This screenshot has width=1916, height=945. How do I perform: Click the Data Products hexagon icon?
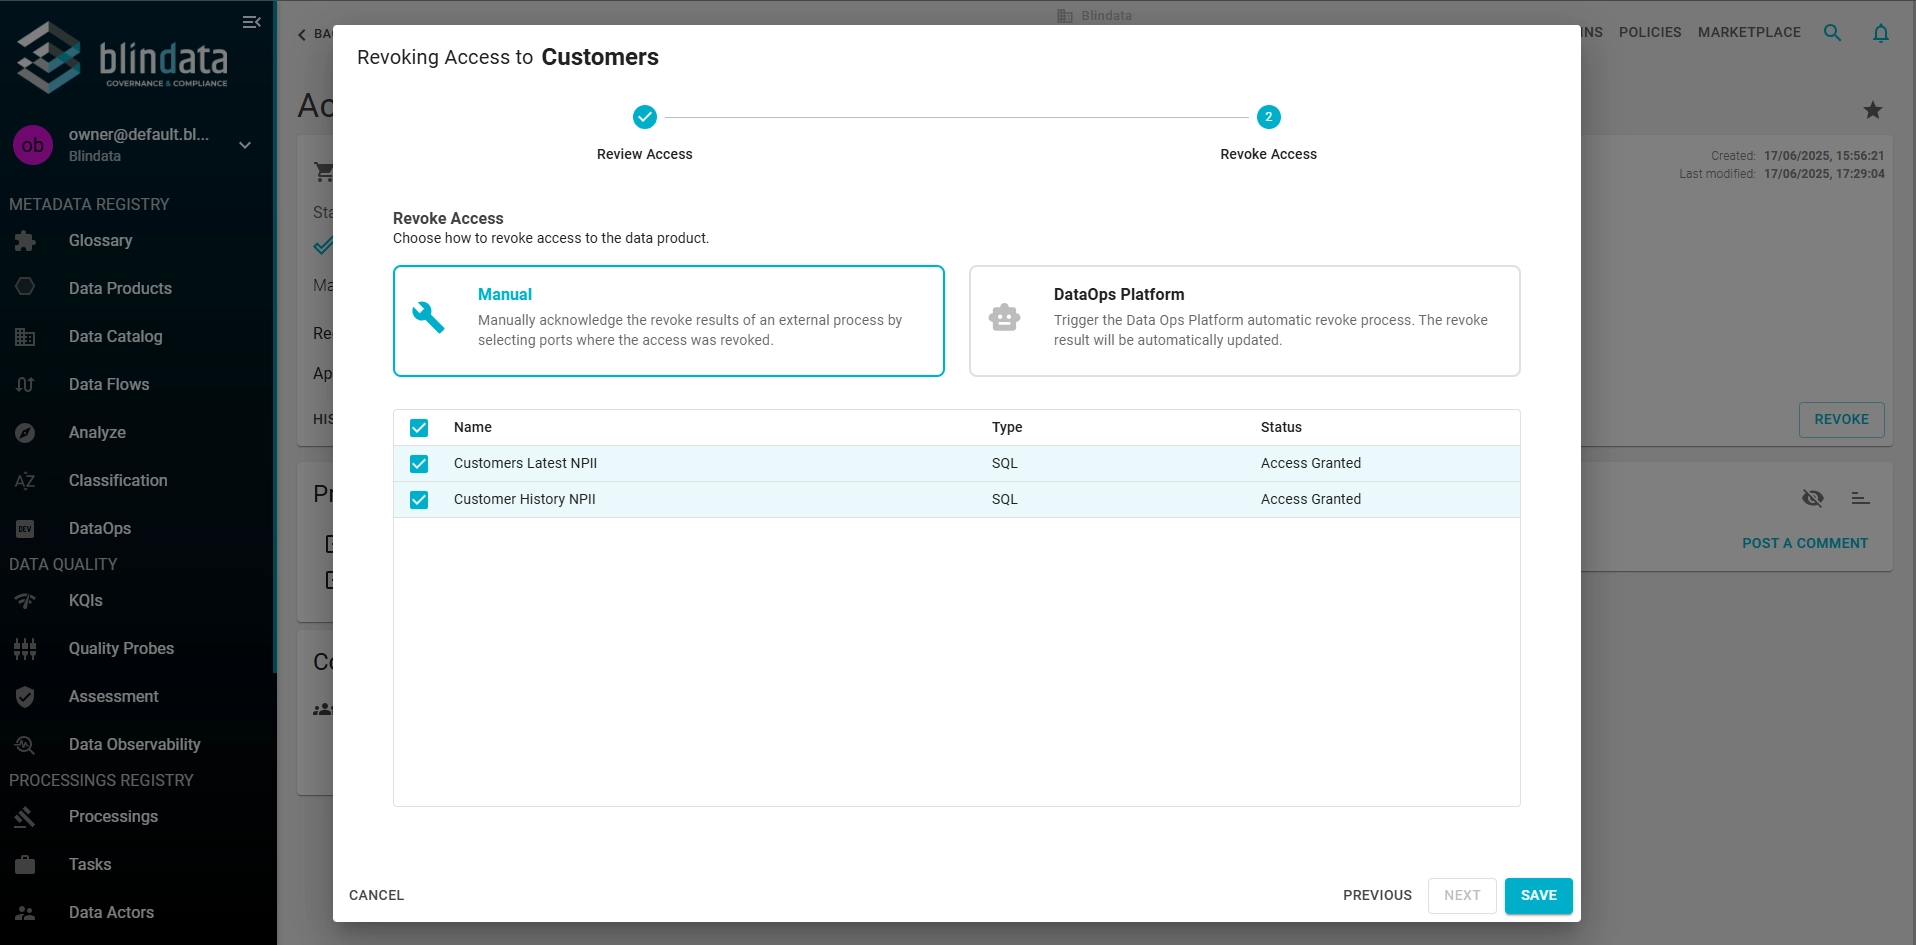[25, 287]
